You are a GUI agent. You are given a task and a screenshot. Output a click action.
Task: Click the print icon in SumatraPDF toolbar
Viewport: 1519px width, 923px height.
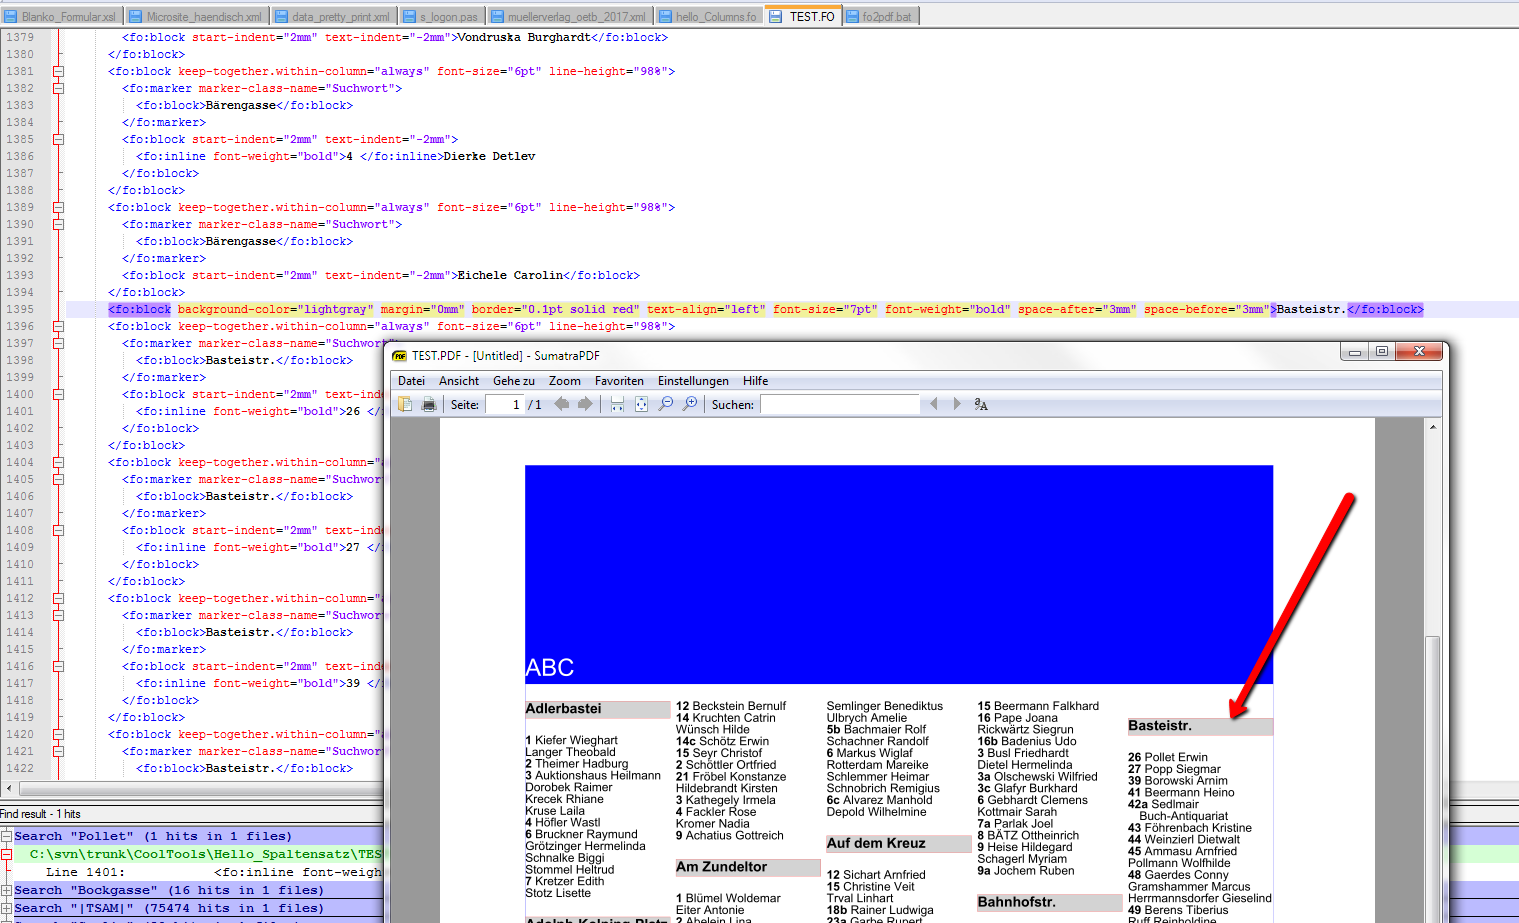pos(429,404)
